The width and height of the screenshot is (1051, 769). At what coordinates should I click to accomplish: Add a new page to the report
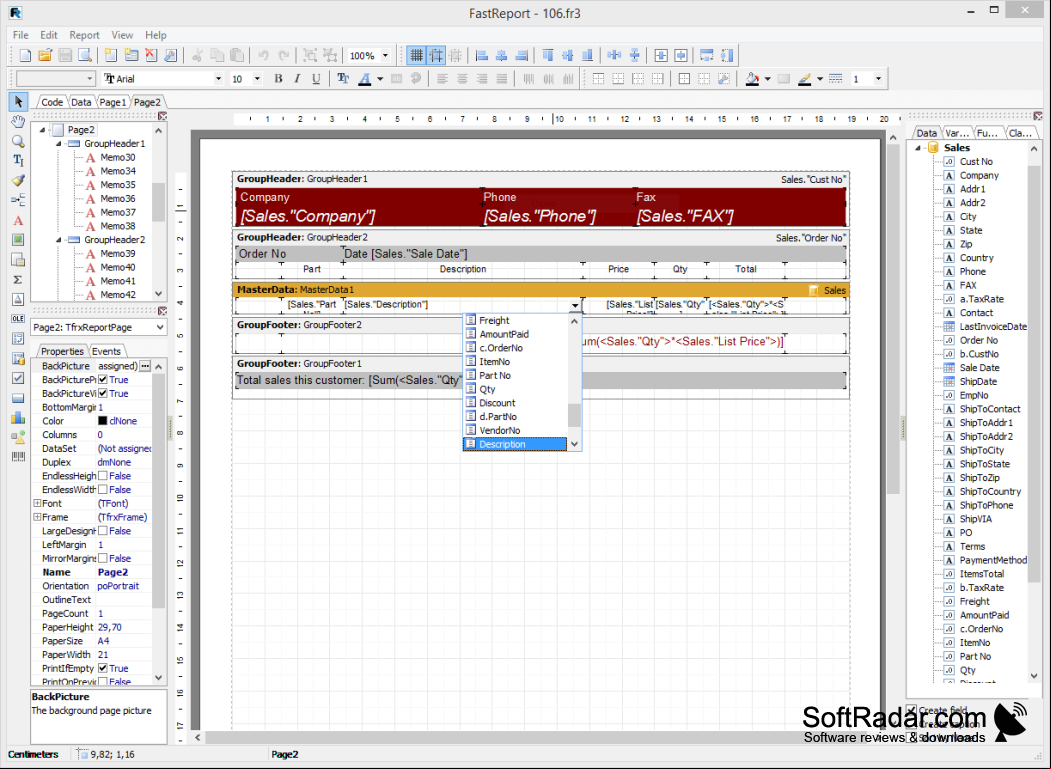click(x=111, y=56)
